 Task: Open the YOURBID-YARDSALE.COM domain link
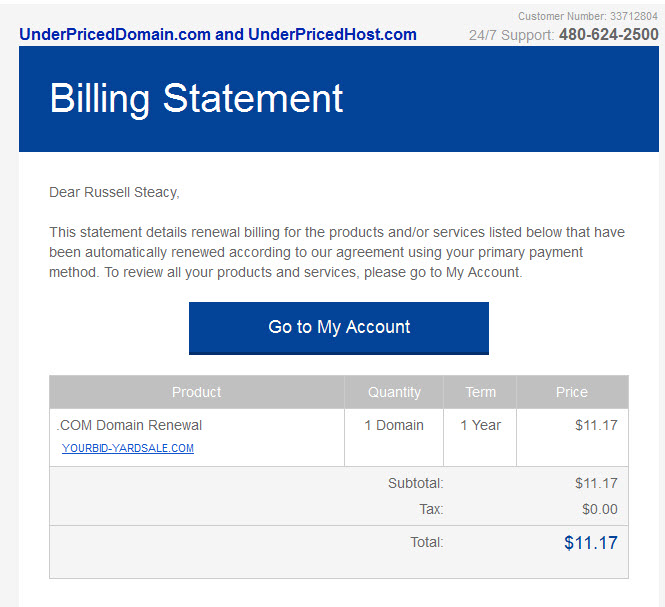128,448
